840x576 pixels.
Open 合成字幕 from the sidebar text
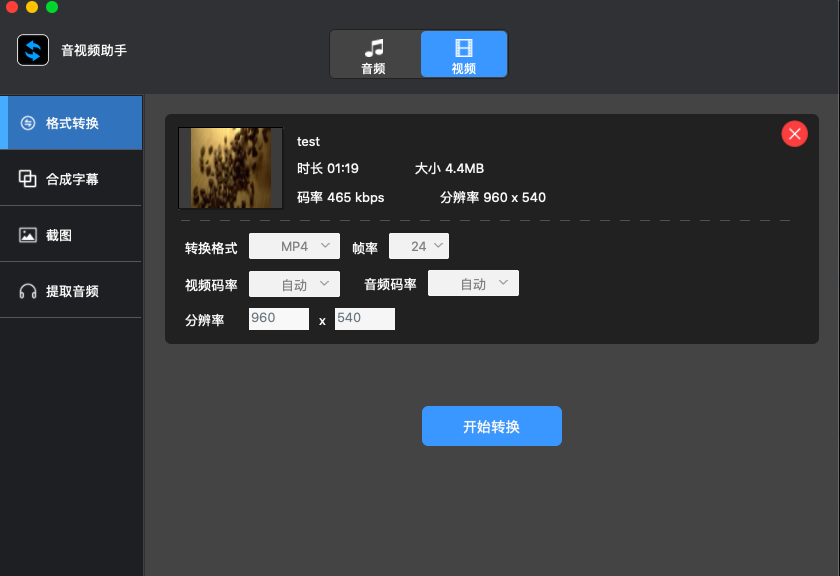click(72, 179)
